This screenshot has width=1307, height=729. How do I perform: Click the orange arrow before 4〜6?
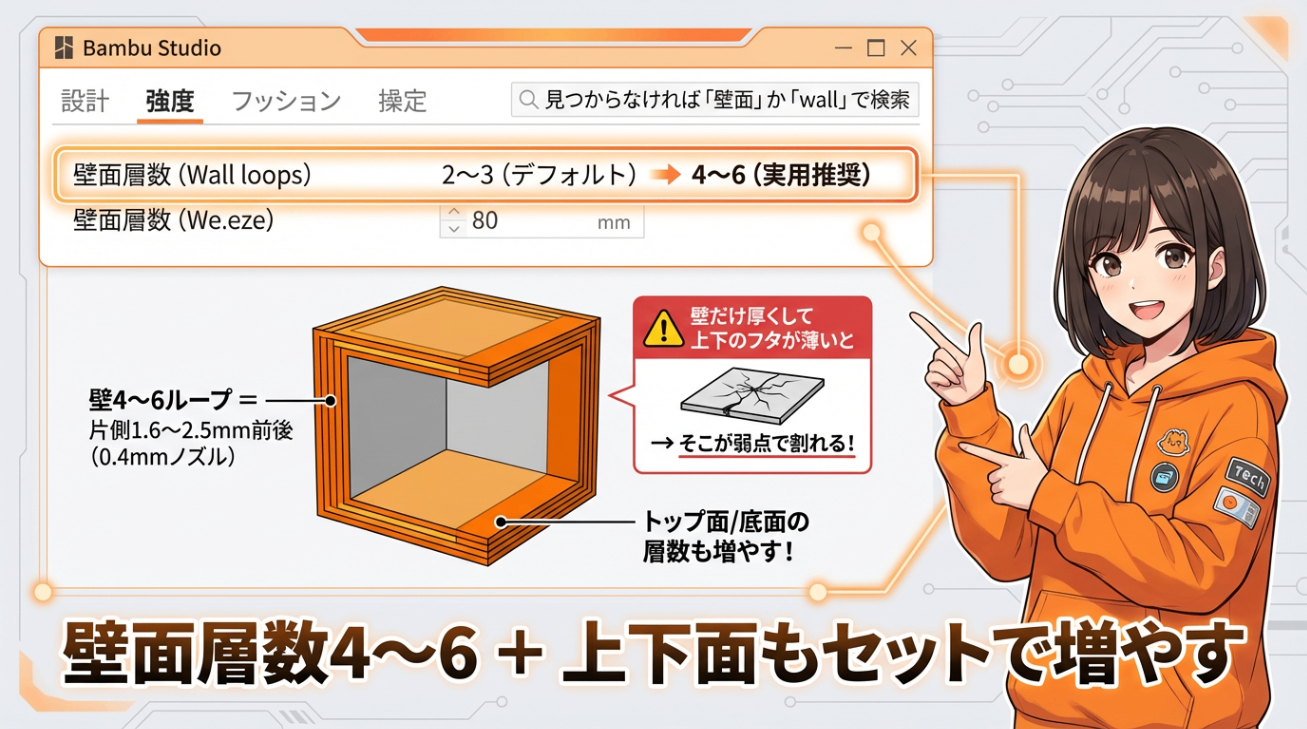[665, 176]
